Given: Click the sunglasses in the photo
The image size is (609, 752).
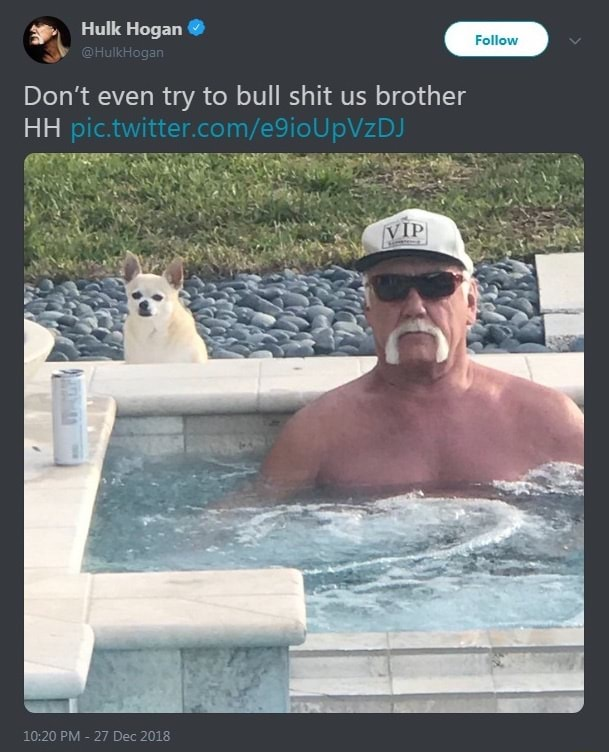Looking at the screenshot, I should click(417, 286).
